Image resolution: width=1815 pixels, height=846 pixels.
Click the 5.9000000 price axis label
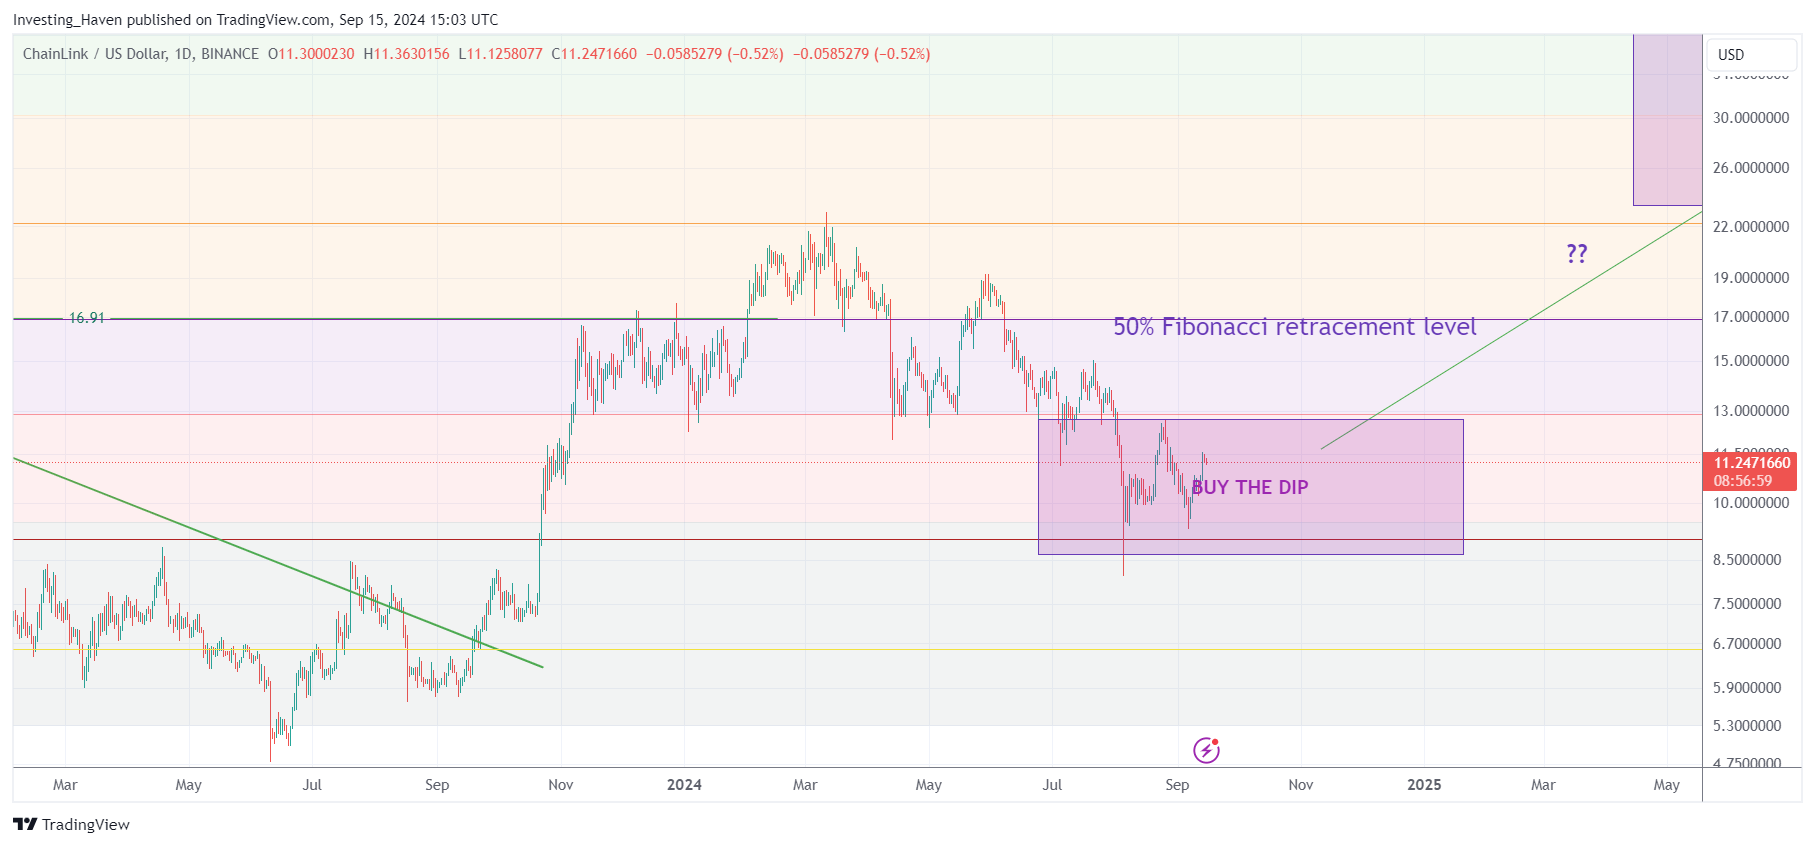[x=1747, y=688]
